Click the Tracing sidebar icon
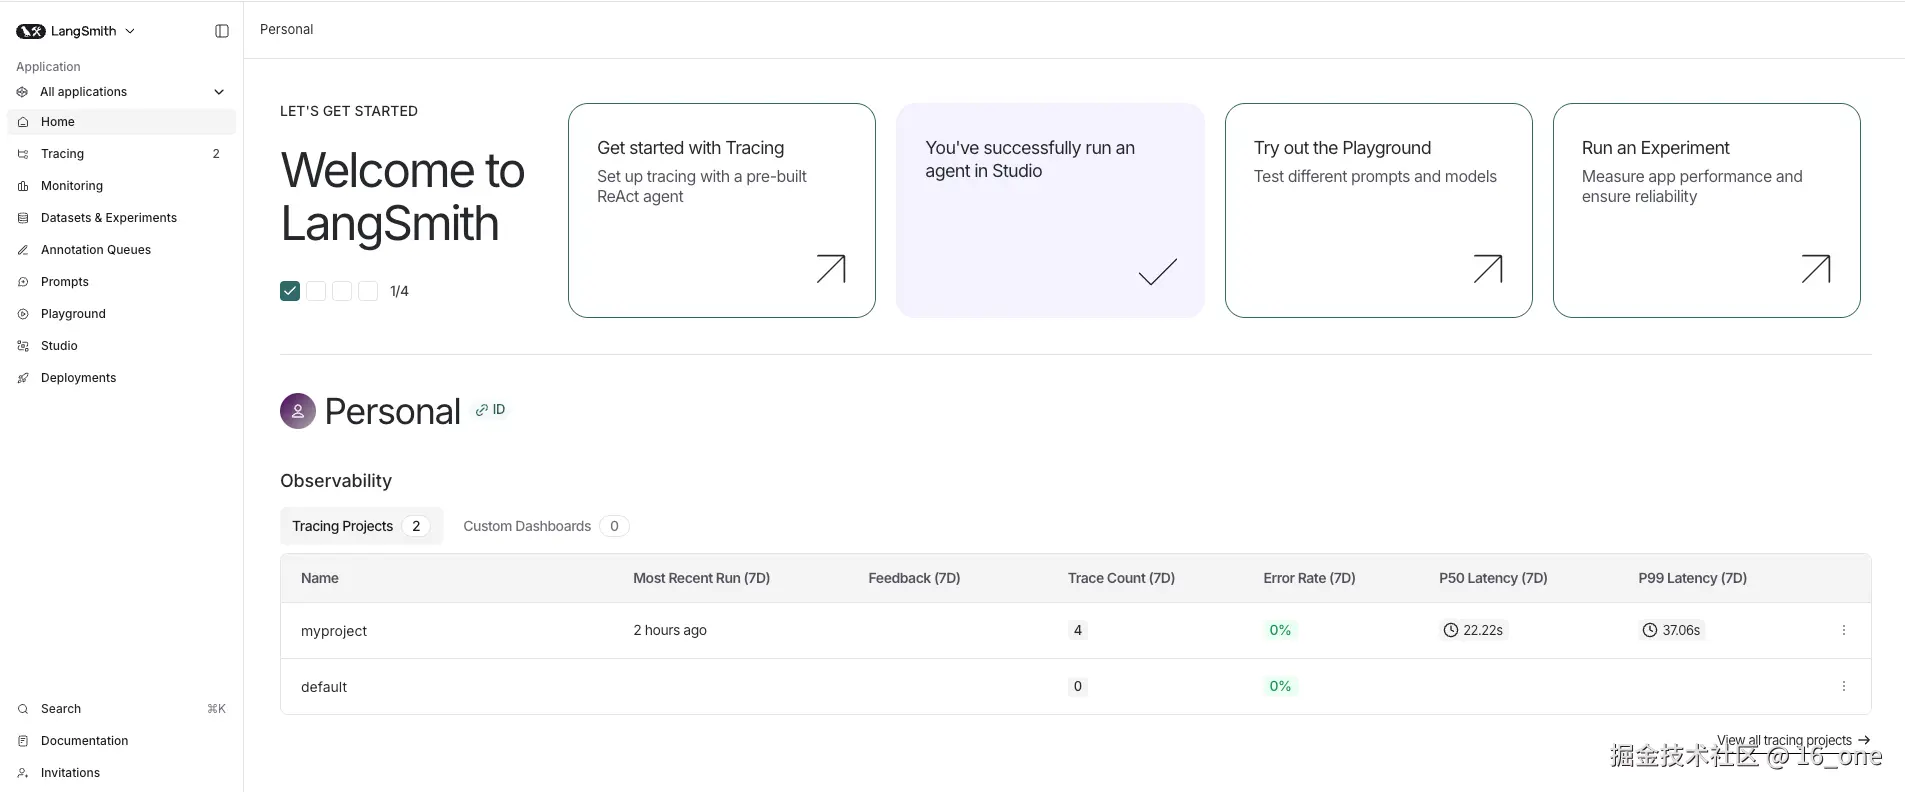1905x792 pixels. [x=22, y=154]
